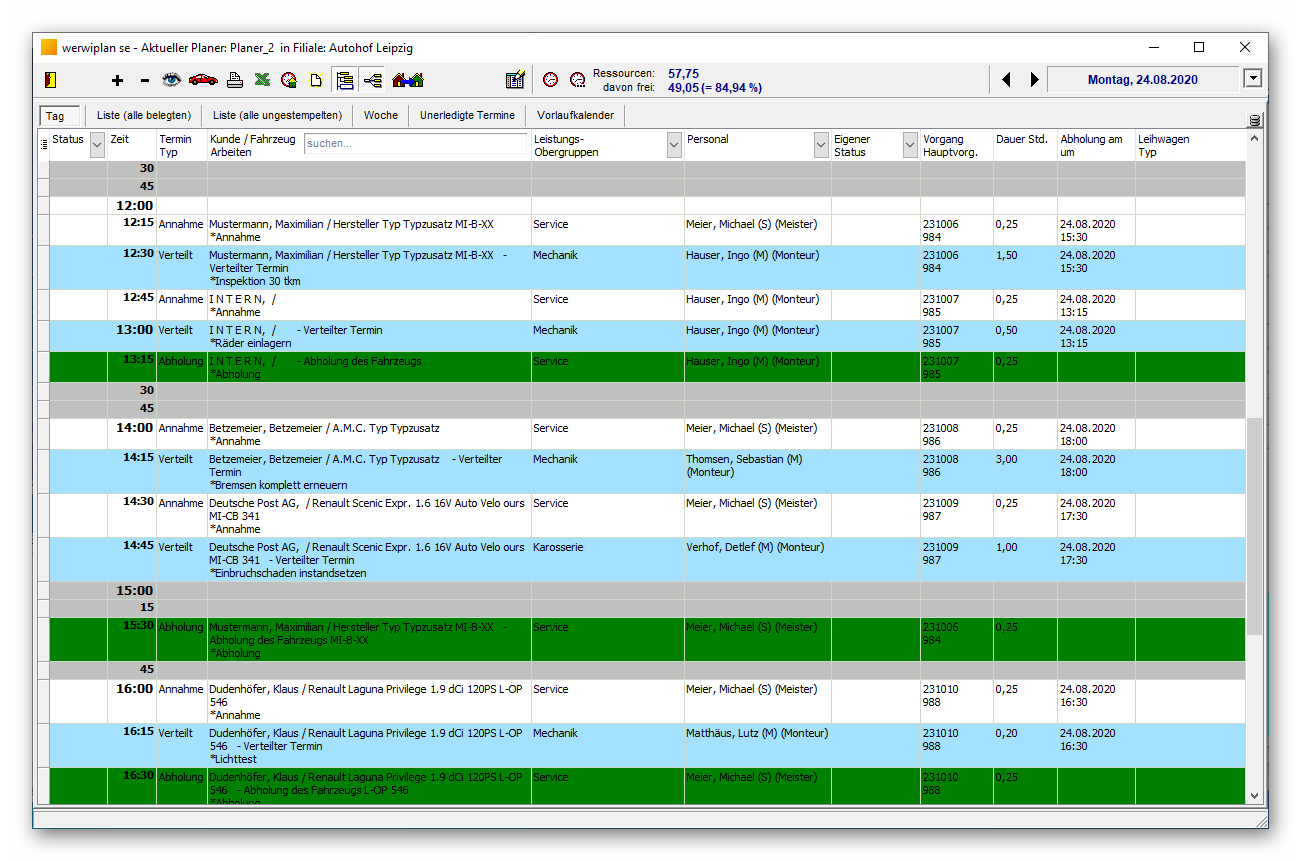This screenshot has height=861, width=1301.
Task: Switch to the Woche tab
Action: coord(381,115)
